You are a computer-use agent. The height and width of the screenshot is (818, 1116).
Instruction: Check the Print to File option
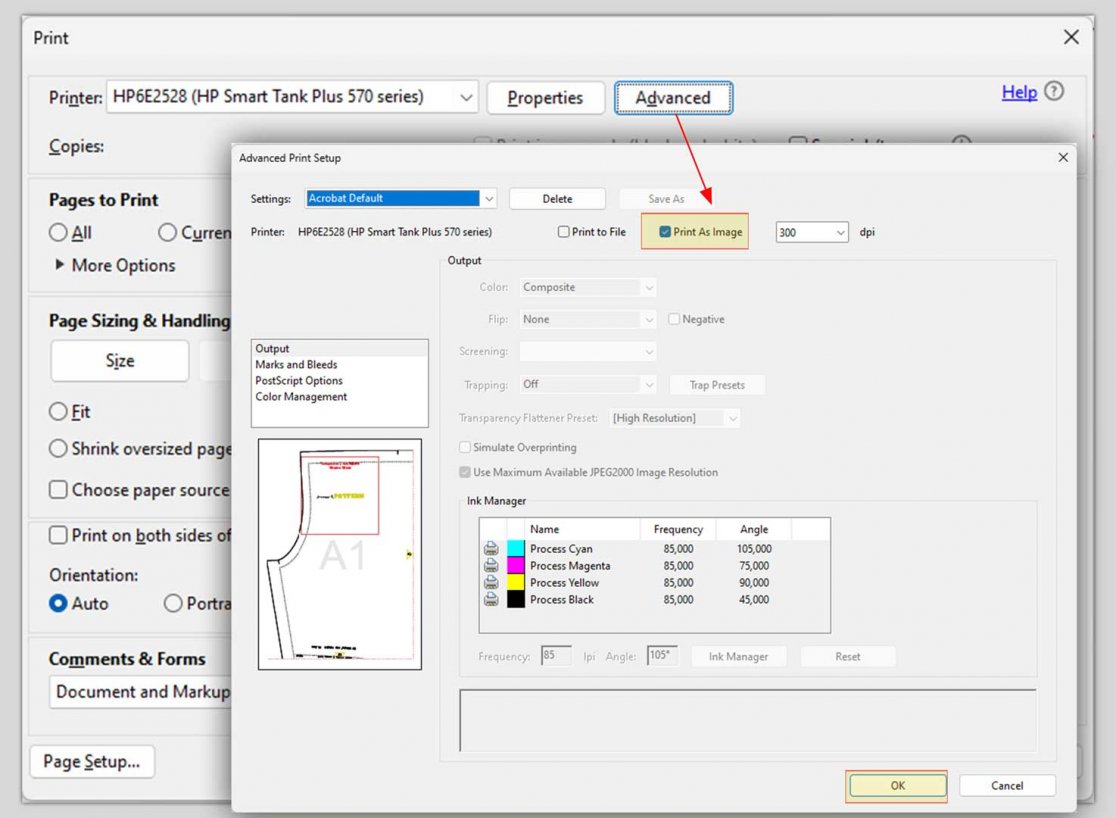[564, 231]
